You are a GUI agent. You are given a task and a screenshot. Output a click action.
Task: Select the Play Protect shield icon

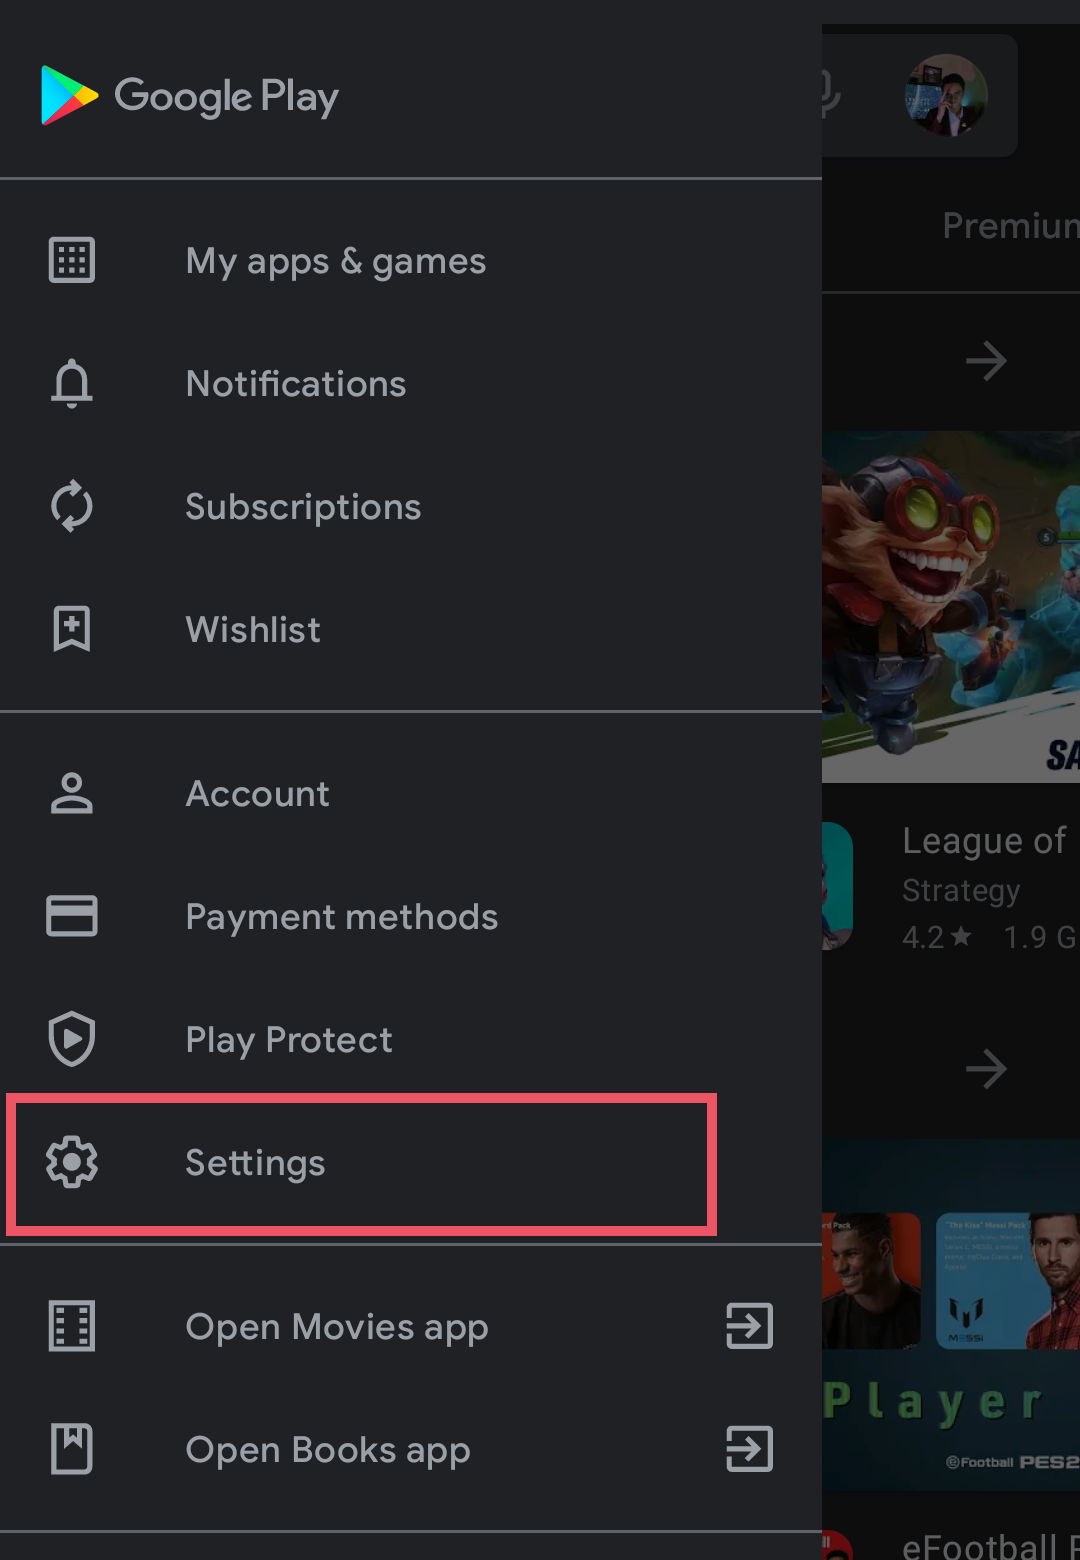pyautogui.click(x=71, y=1039)
